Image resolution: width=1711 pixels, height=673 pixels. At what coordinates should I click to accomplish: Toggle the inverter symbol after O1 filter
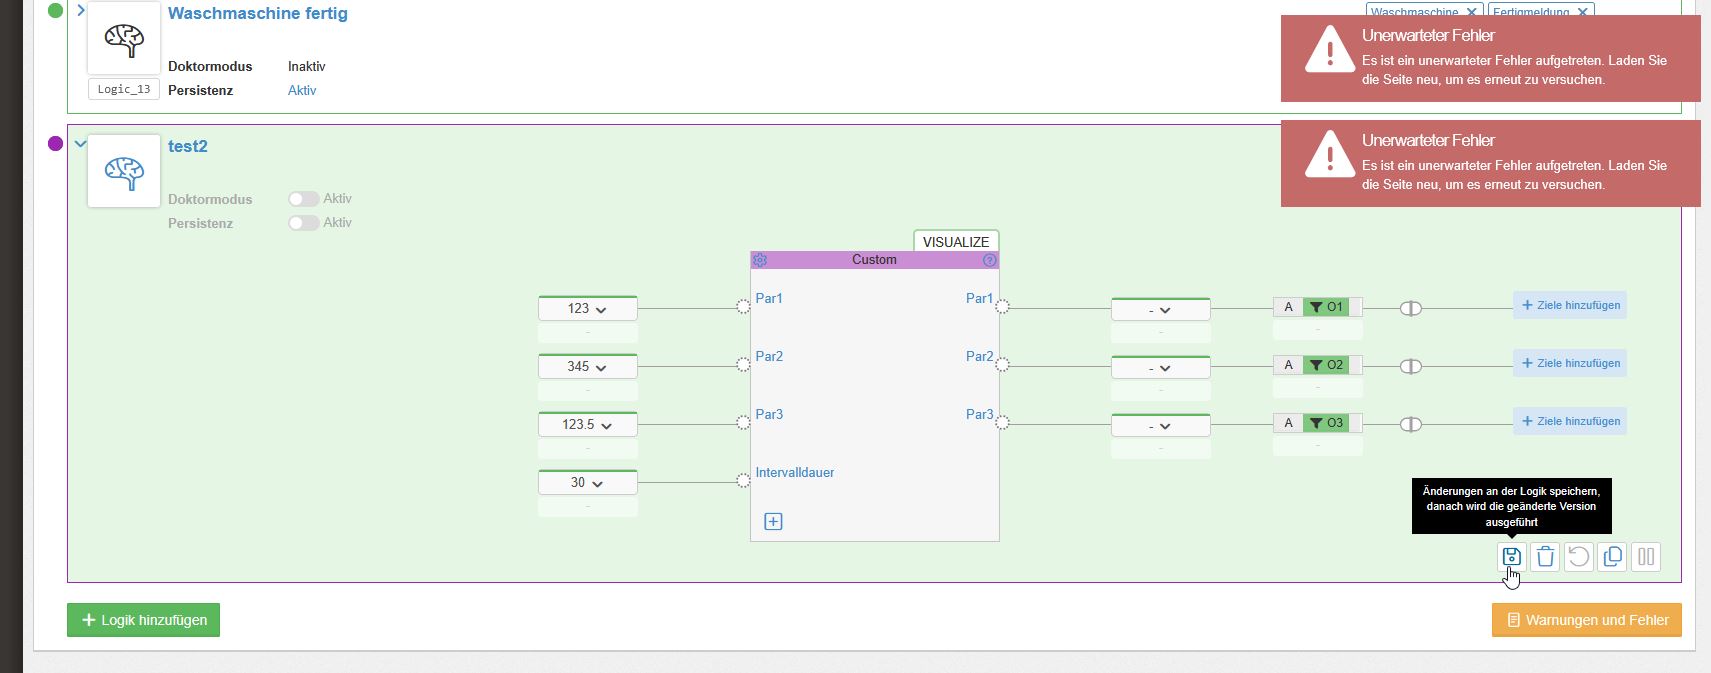pos(1410,308)
